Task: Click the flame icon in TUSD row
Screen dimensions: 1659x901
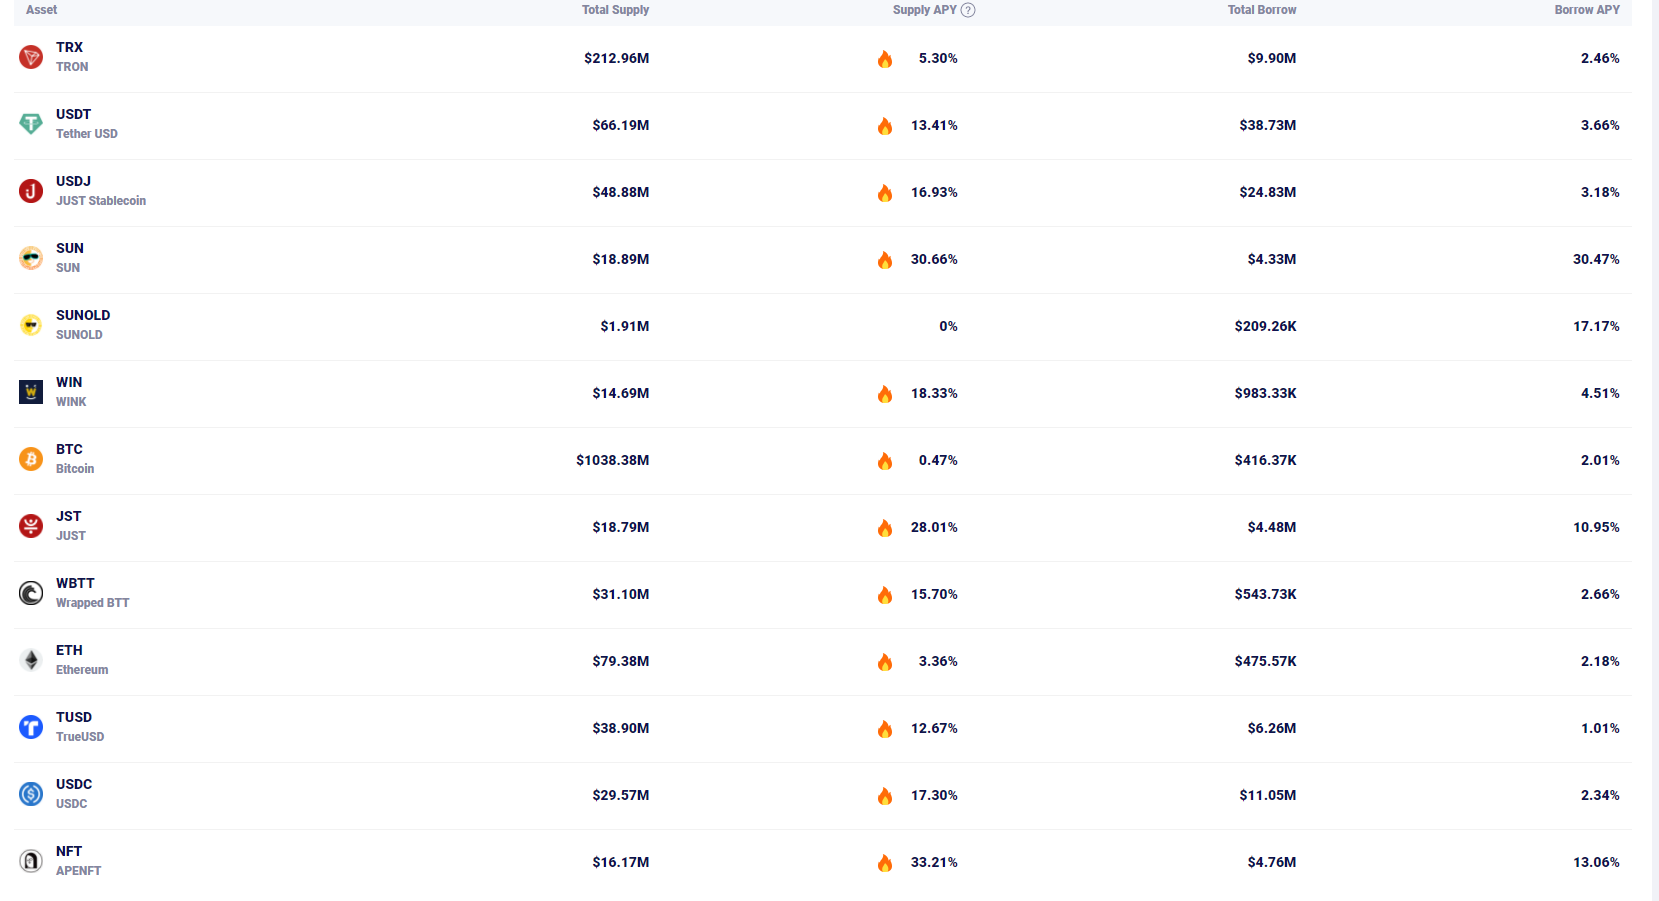Action: click(885, 729)
